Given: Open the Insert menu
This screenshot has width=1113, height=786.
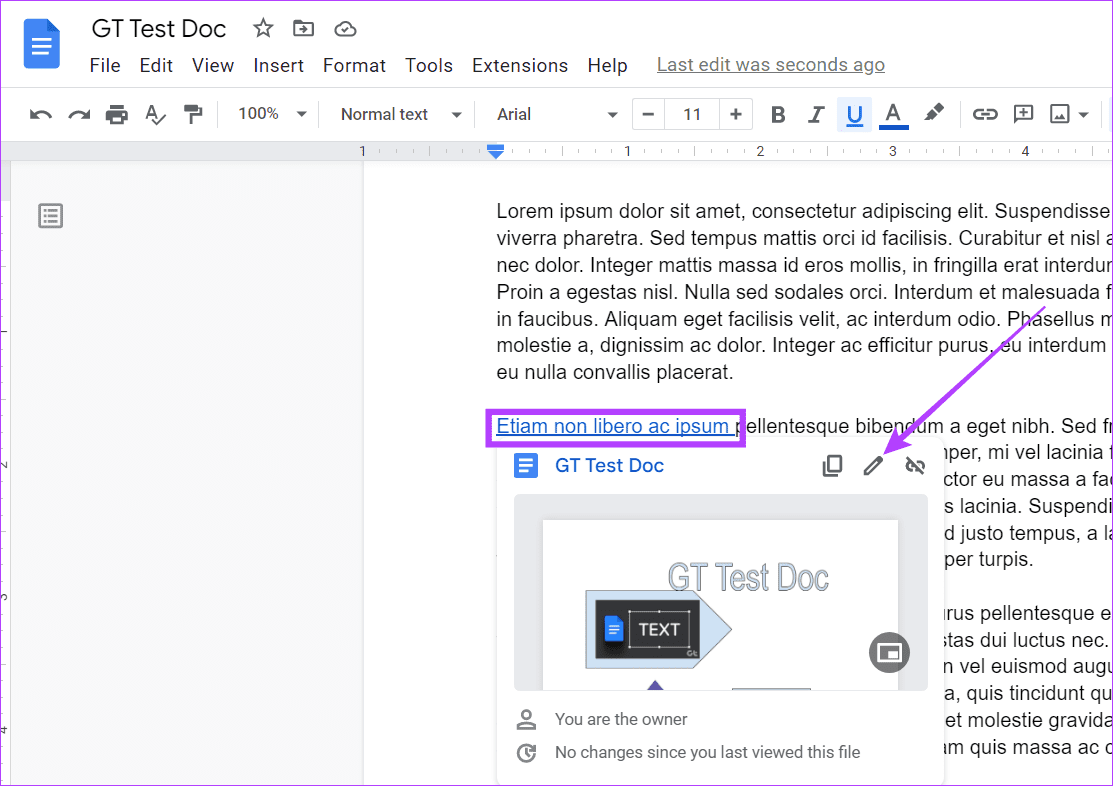Looking at the screenshot, I should click(278, 66).
